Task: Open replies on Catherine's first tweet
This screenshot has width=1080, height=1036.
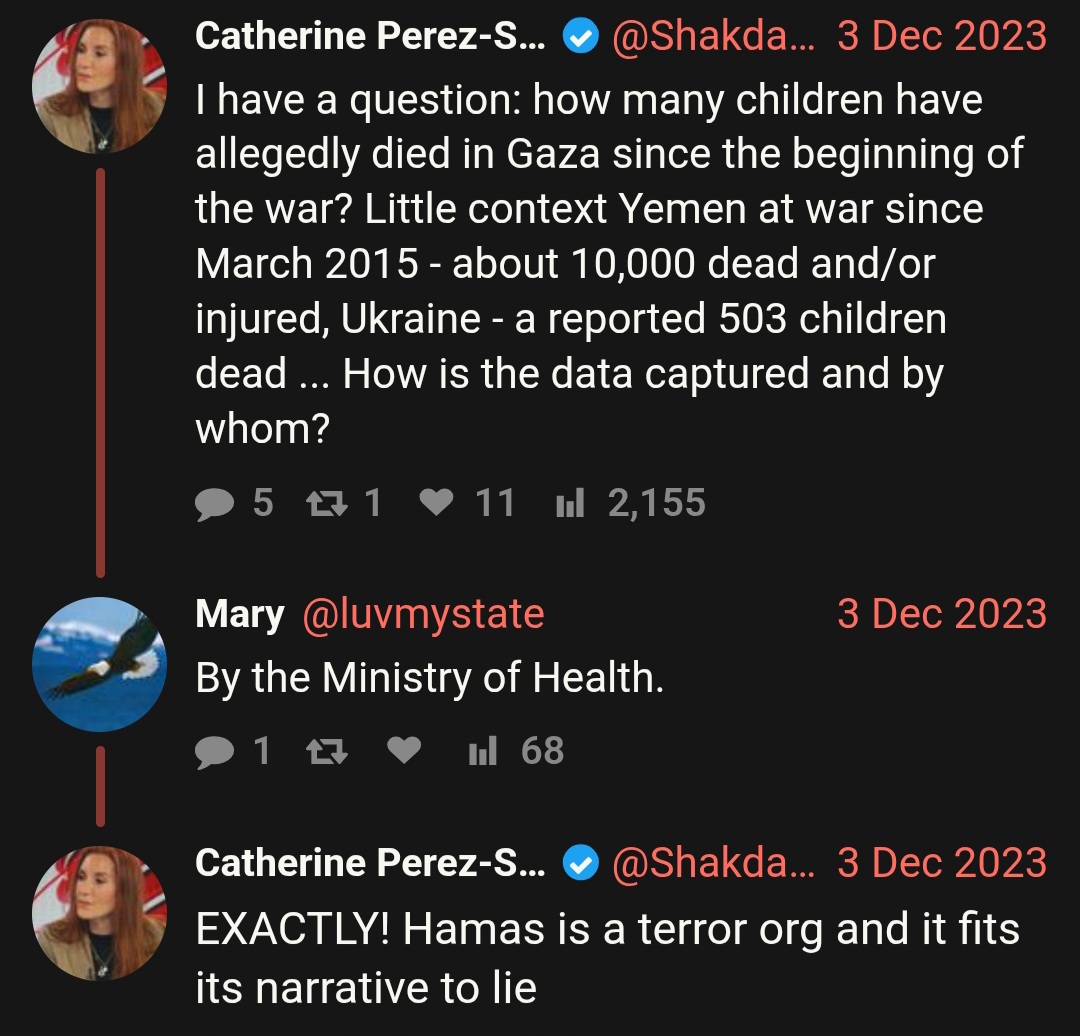Action: tap(233, 503)
